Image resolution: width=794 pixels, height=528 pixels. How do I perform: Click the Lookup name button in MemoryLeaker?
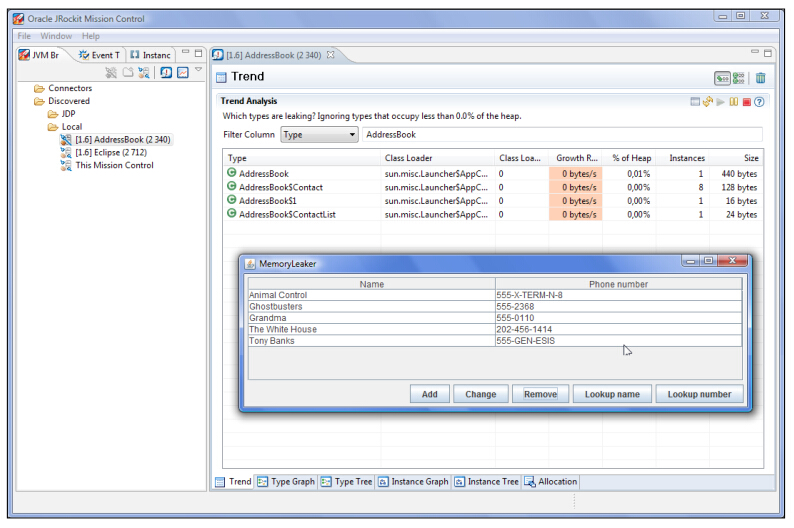(612, 394)
